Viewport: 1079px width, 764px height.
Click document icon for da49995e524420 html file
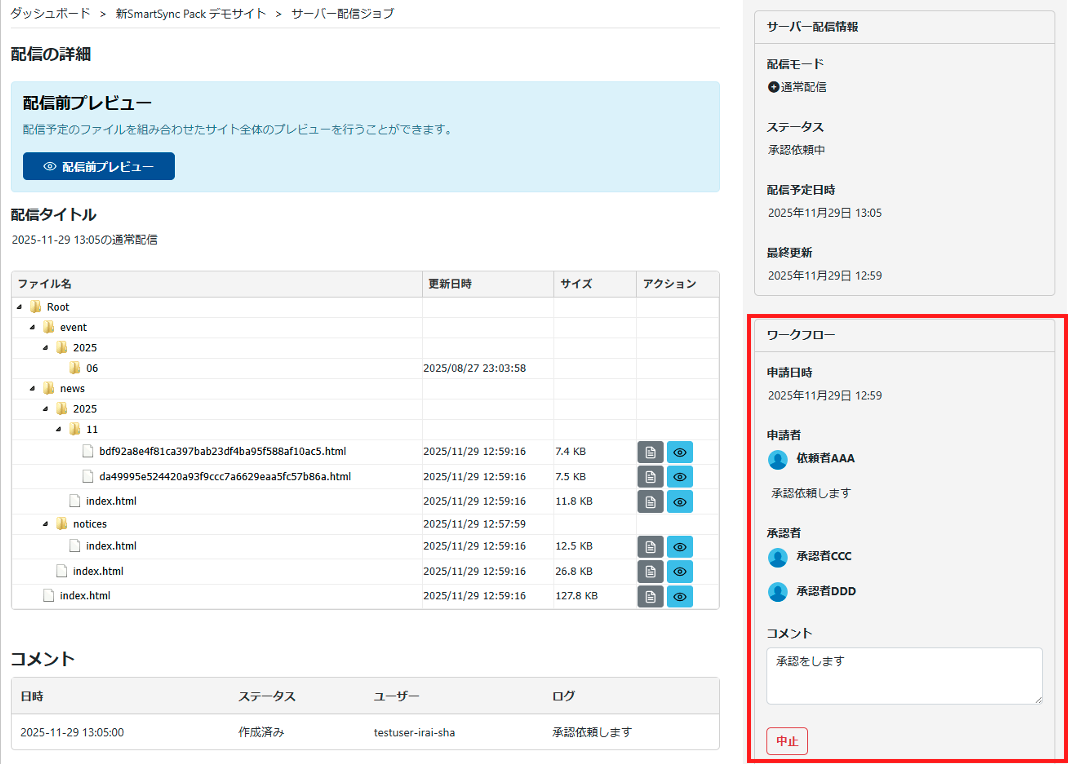pos(650,477)
